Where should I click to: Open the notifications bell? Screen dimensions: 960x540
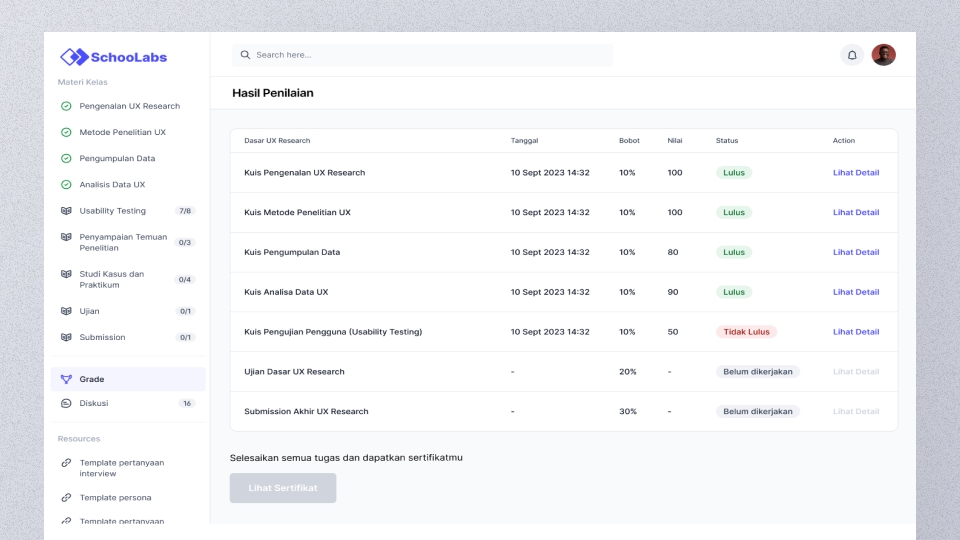(852, 55)
